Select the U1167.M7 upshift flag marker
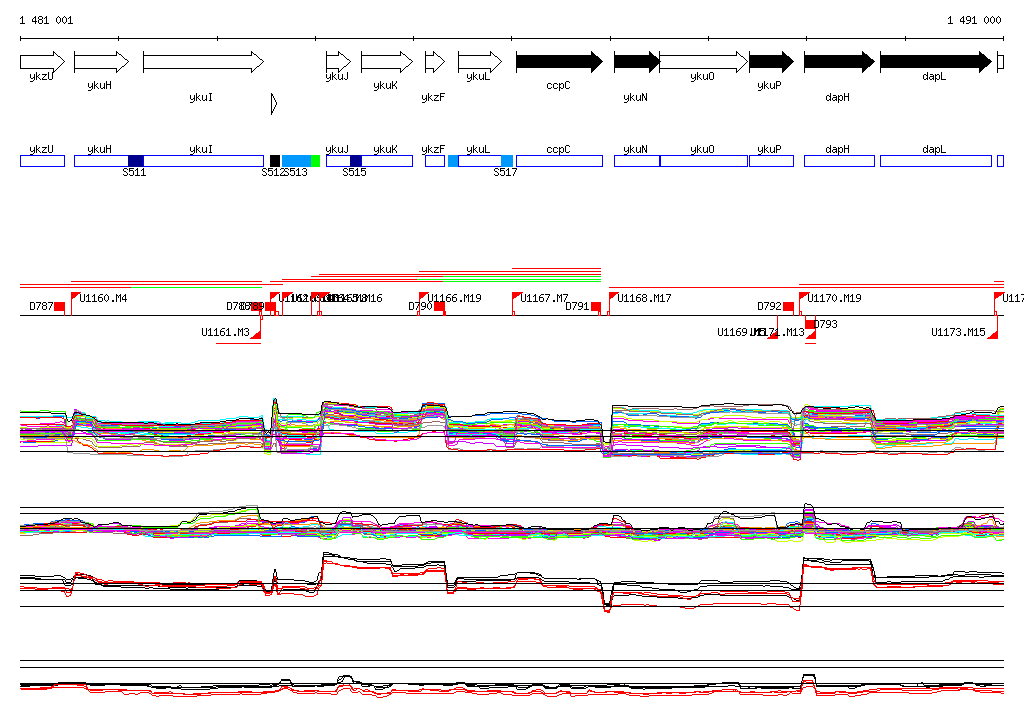This screenshot has height=714, width=1024. coord(517,298)
